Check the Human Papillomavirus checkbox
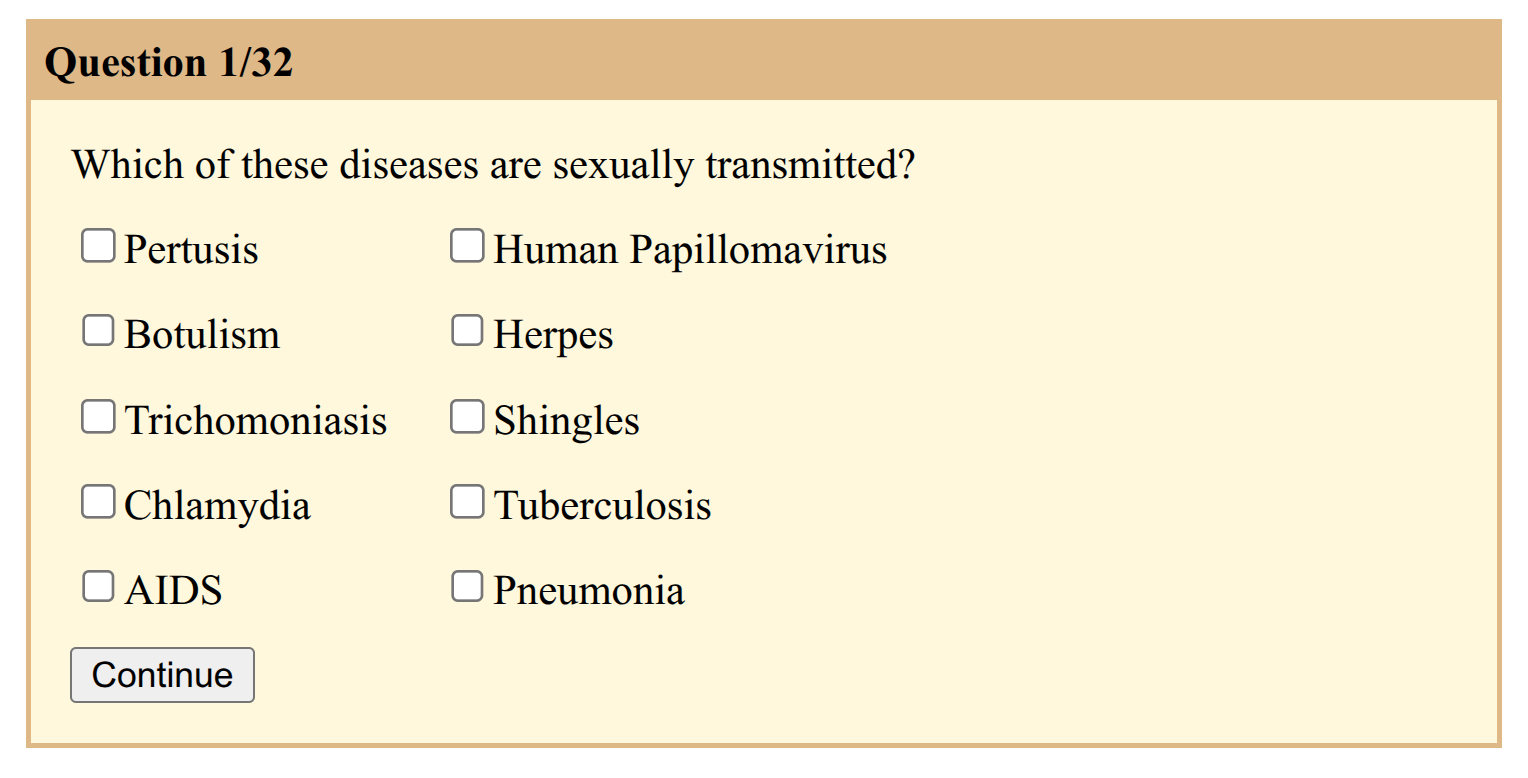 (467, 246)
